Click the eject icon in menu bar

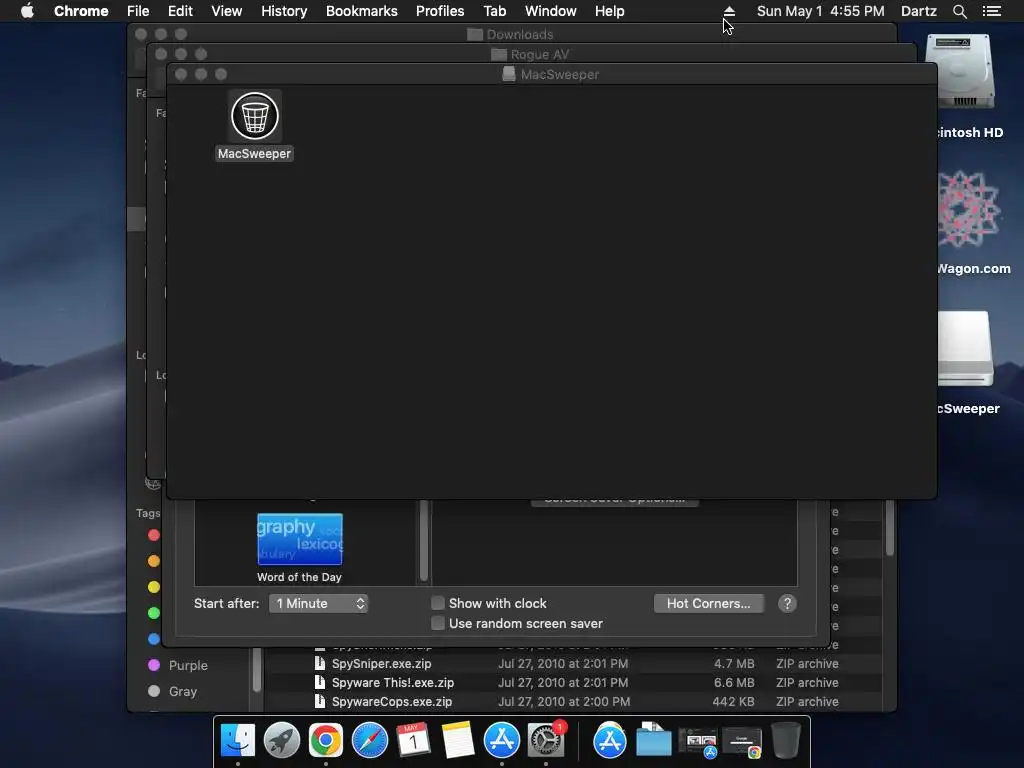pos(729,11)
